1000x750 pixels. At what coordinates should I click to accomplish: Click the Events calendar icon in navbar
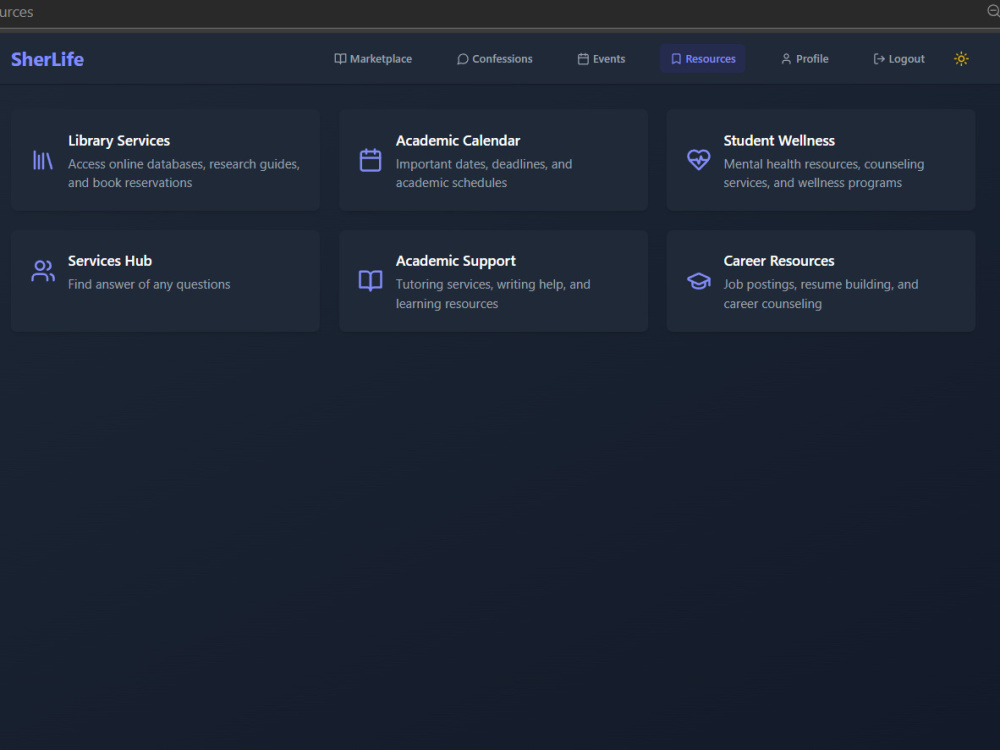tap(583, 59)
